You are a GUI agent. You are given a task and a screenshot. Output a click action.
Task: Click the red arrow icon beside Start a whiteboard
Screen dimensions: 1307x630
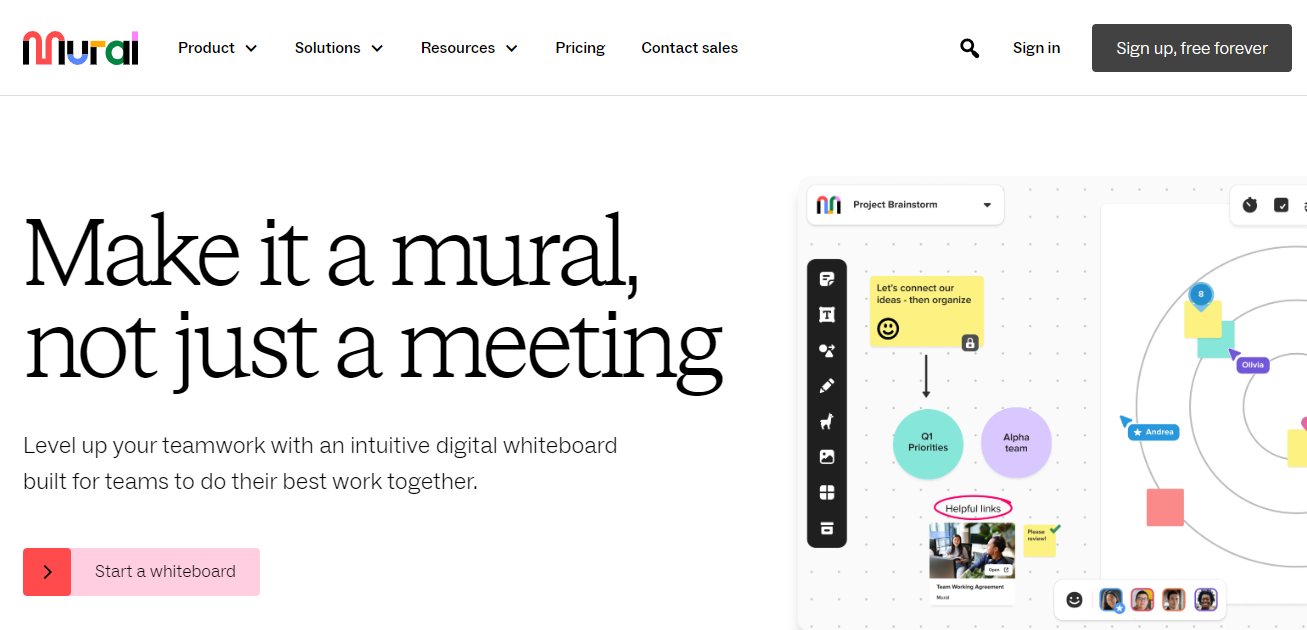pyautogui.click(x=47, y=572)
